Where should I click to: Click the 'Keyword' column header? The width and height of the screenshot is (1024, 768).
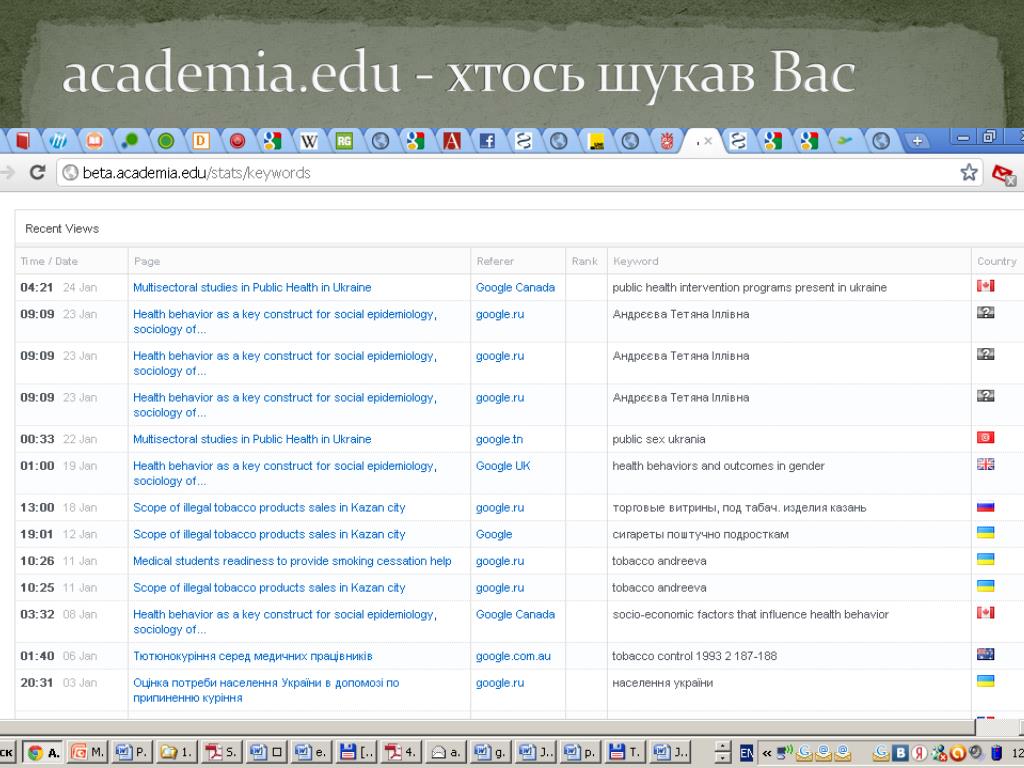pos(635,261)
